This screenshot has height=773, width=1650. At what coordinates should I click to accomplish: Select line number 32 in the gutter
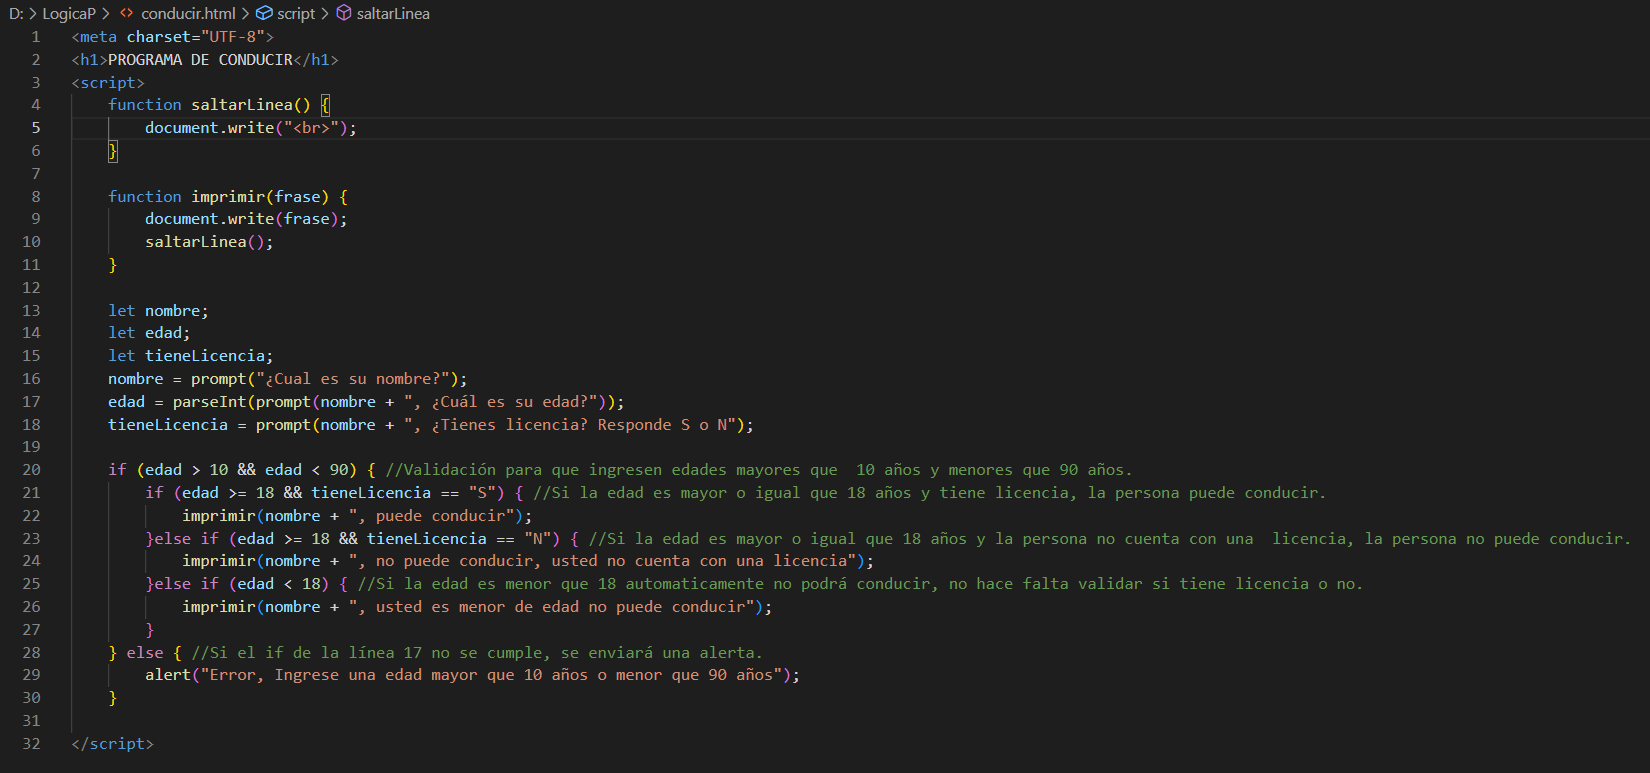coord(31,744)
